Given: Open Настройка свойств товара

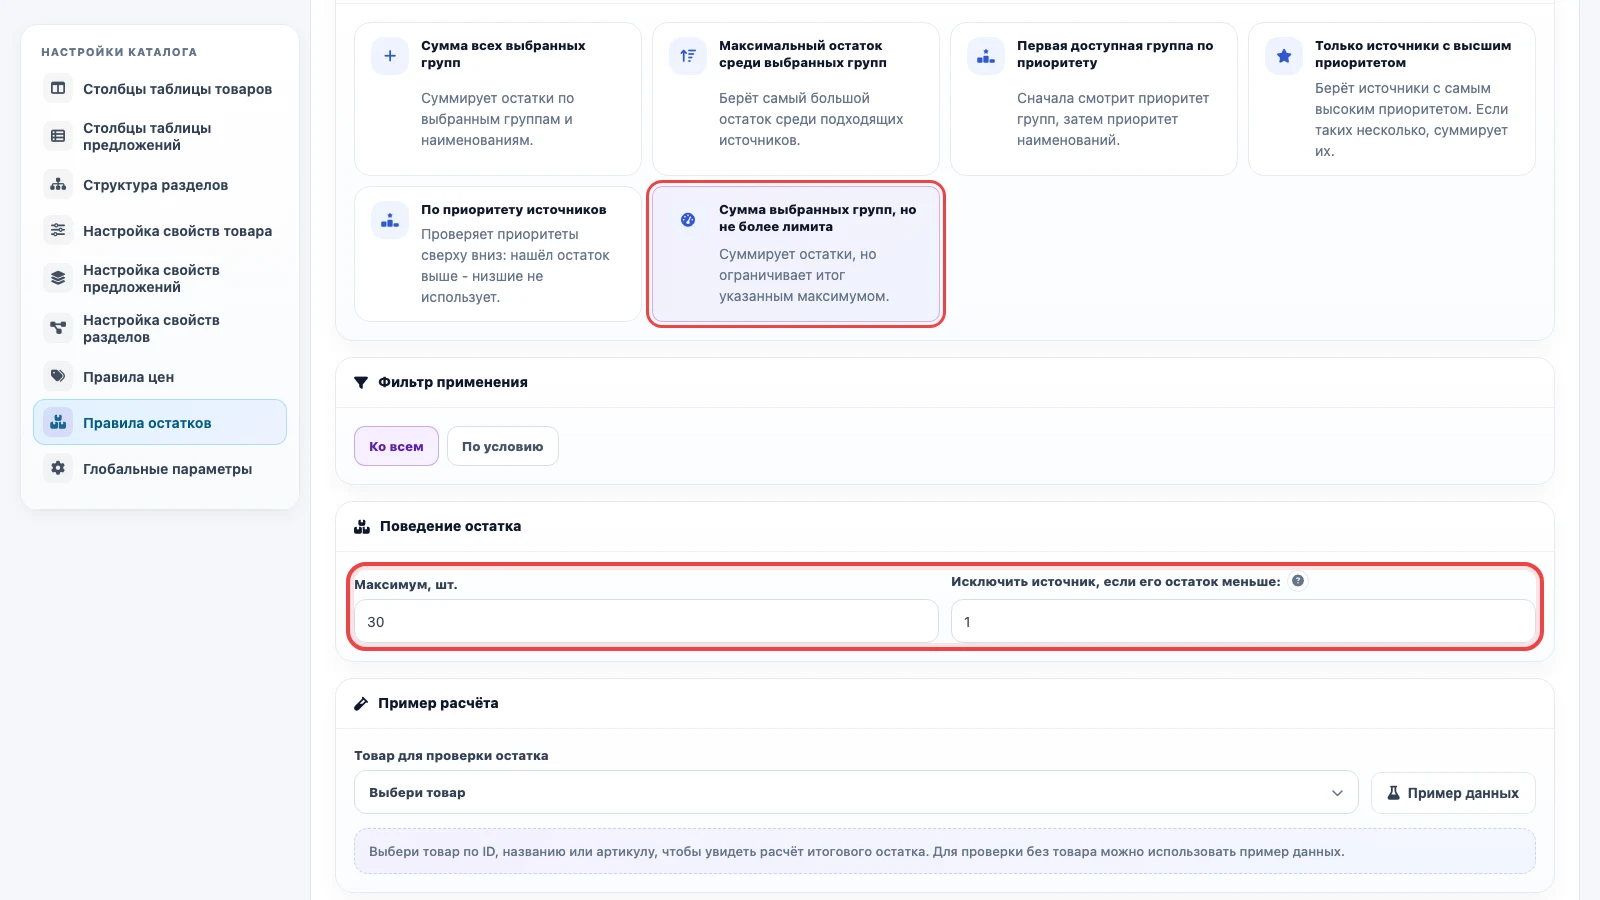Looking at the screenshot, I should [x=160, y=231].
